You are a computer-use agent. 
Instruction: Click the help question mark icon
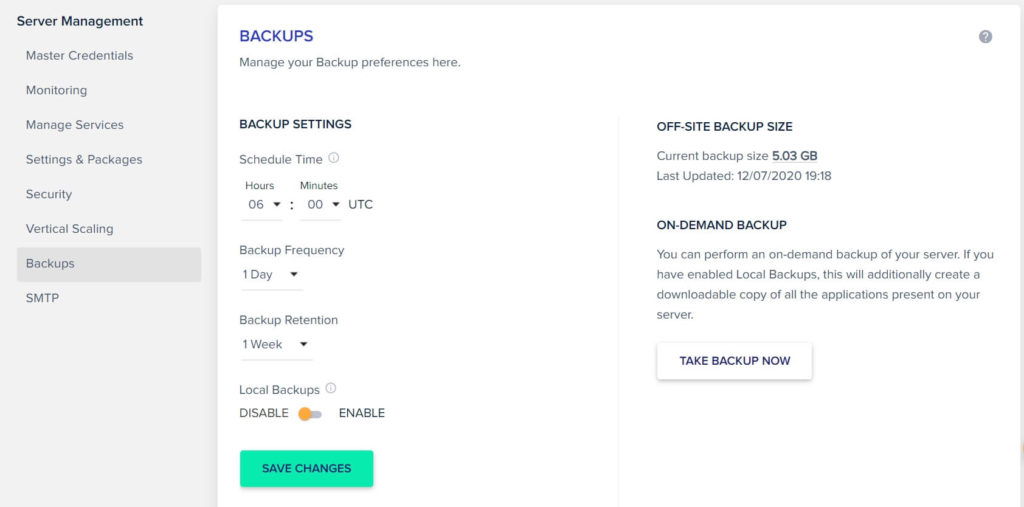(985, 37)
